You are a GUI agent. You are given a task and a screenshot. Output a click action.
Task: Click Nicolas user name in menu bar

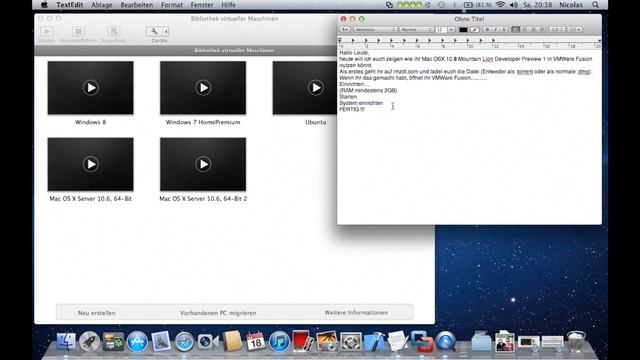pos(571,5)
